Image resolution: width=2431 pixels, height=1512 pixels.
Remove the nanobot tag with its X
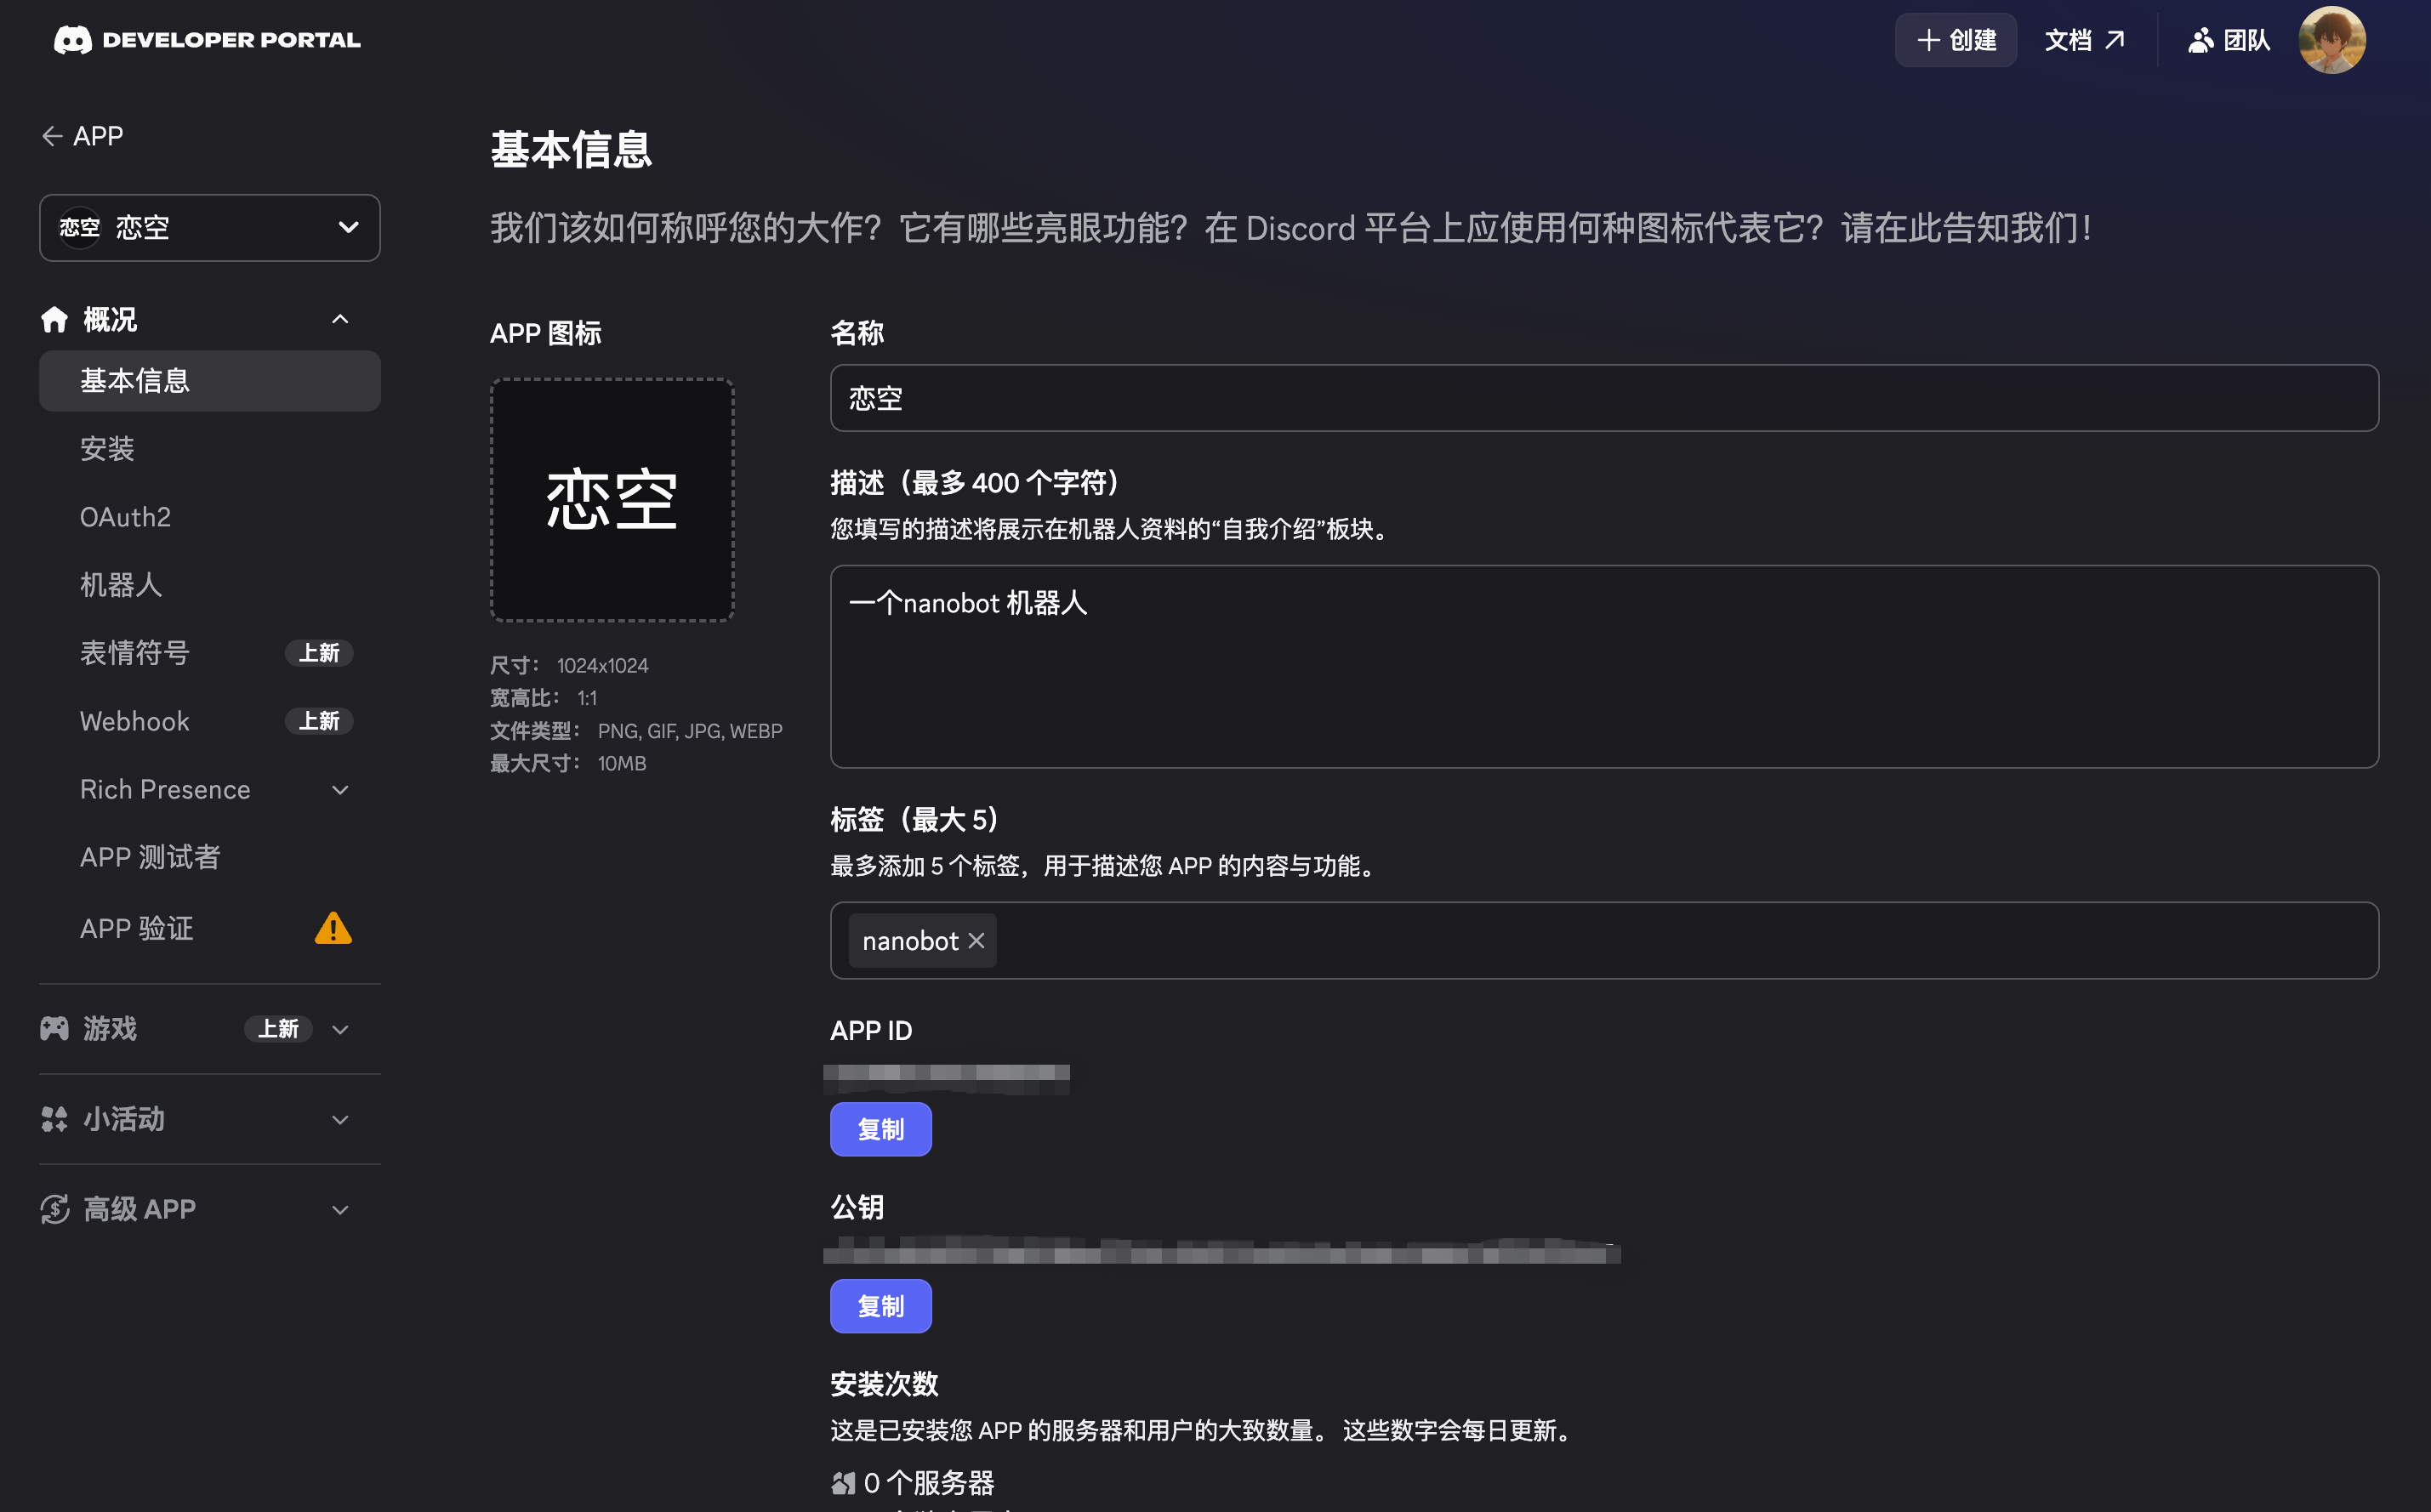click(x=976, y=941)
